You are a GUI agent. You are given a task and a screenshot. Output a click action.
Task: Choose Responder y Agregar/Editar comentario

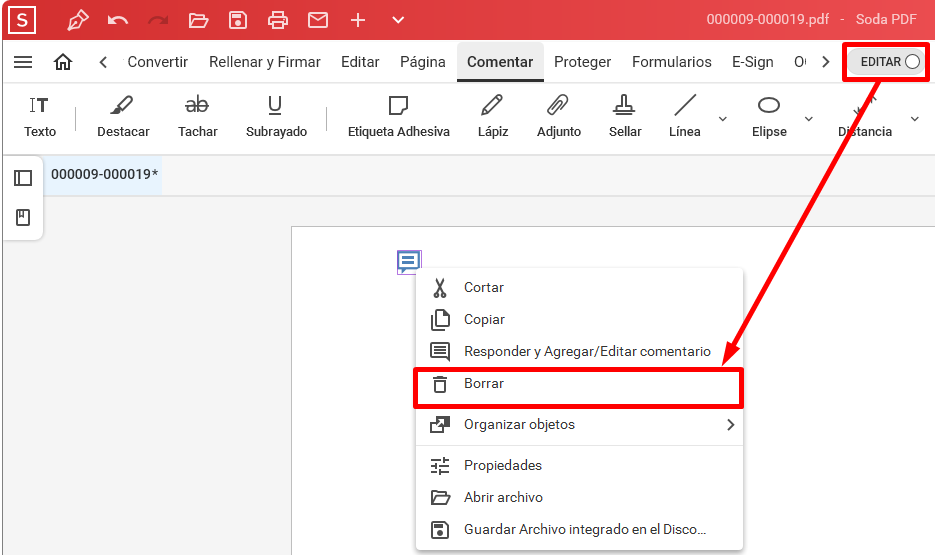[579, 352]
